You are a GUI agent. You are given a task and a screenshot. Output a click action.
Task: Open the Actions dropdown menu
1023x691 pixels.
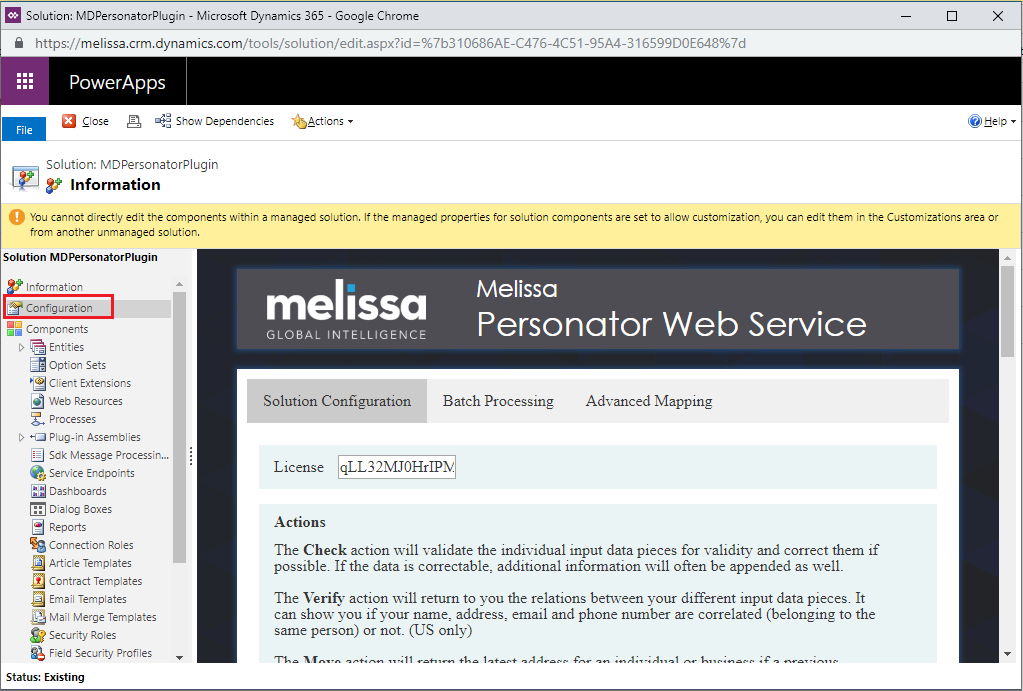(322, 121)
